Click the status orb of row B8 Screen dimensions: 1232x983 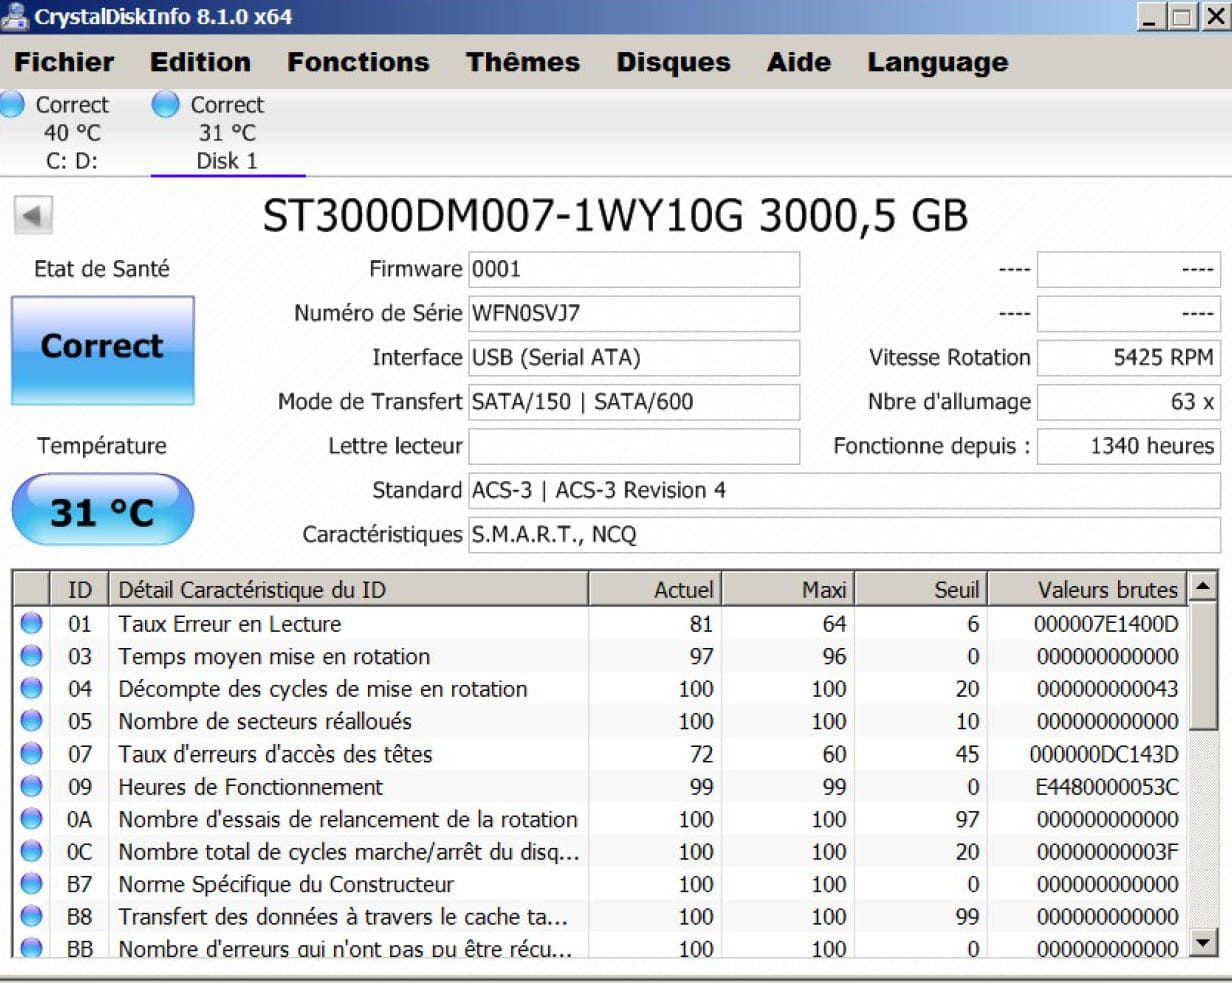pos(32,916)
